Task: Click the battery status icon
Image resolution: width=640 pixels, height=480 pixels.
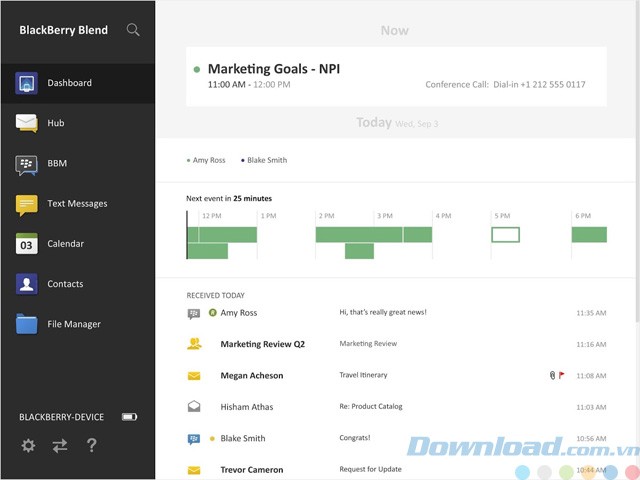Action: click(x=129, y=416)
